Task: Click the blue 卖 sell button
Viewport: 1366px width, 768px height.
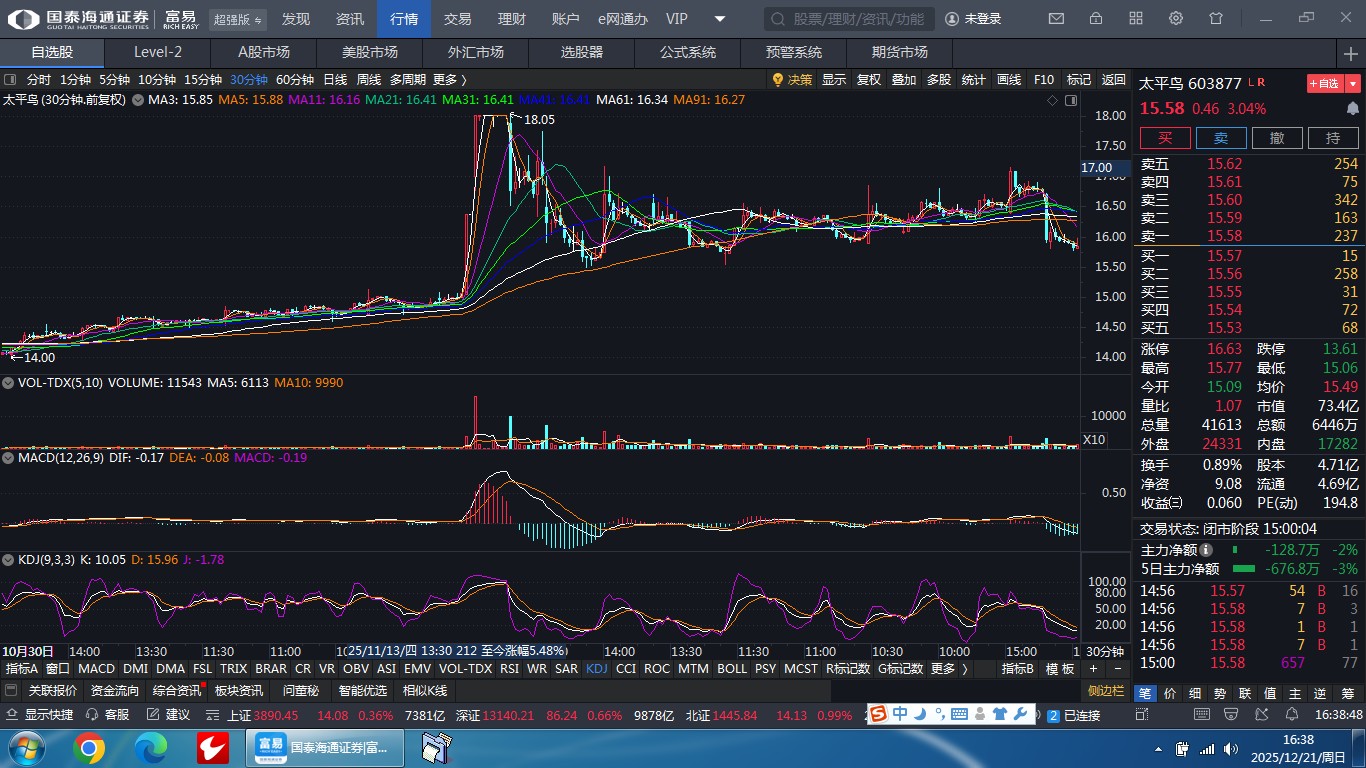Action: pyautogui.click(x=1221, y=139)
